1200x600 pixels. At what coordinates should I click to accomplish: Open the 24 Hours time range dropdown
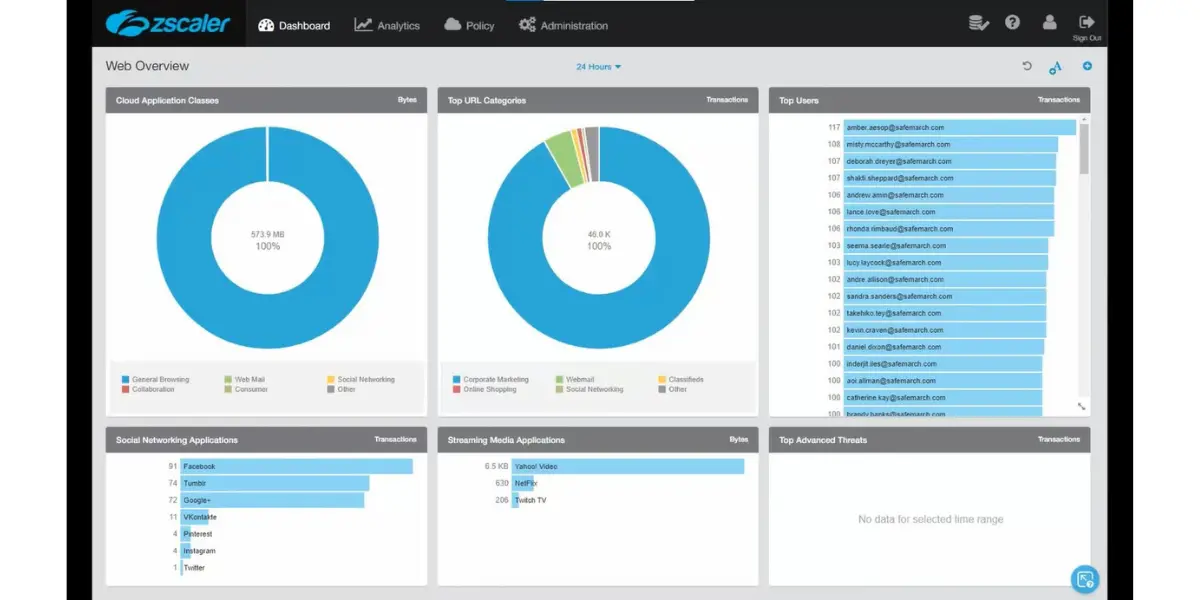point(598,67)
